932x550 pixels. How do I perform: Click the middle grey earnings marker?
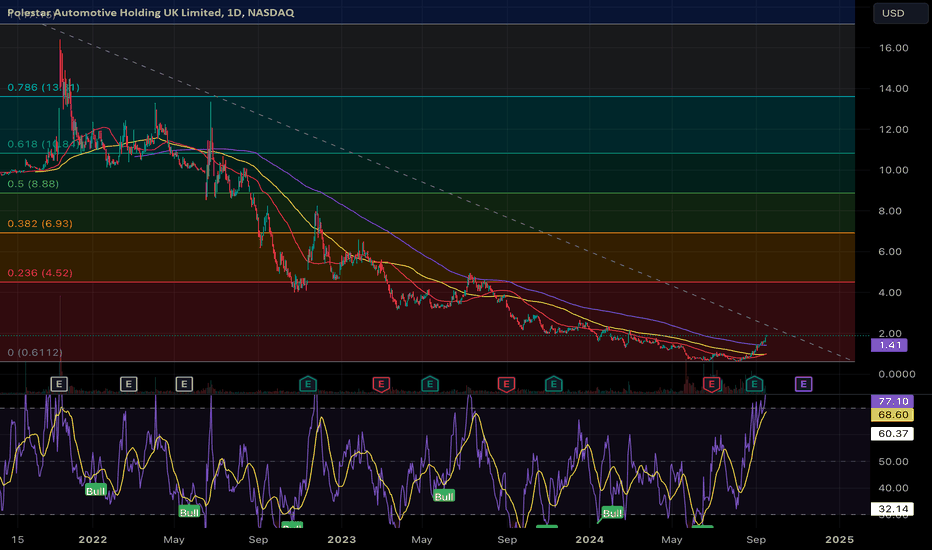[x=128, y=384]
